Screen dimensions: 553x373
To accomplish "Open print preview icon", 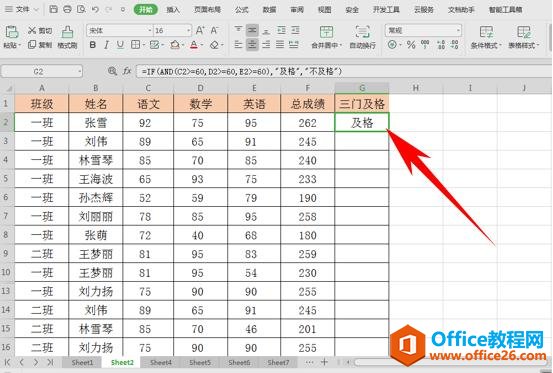I will click(x=81, y=9).
